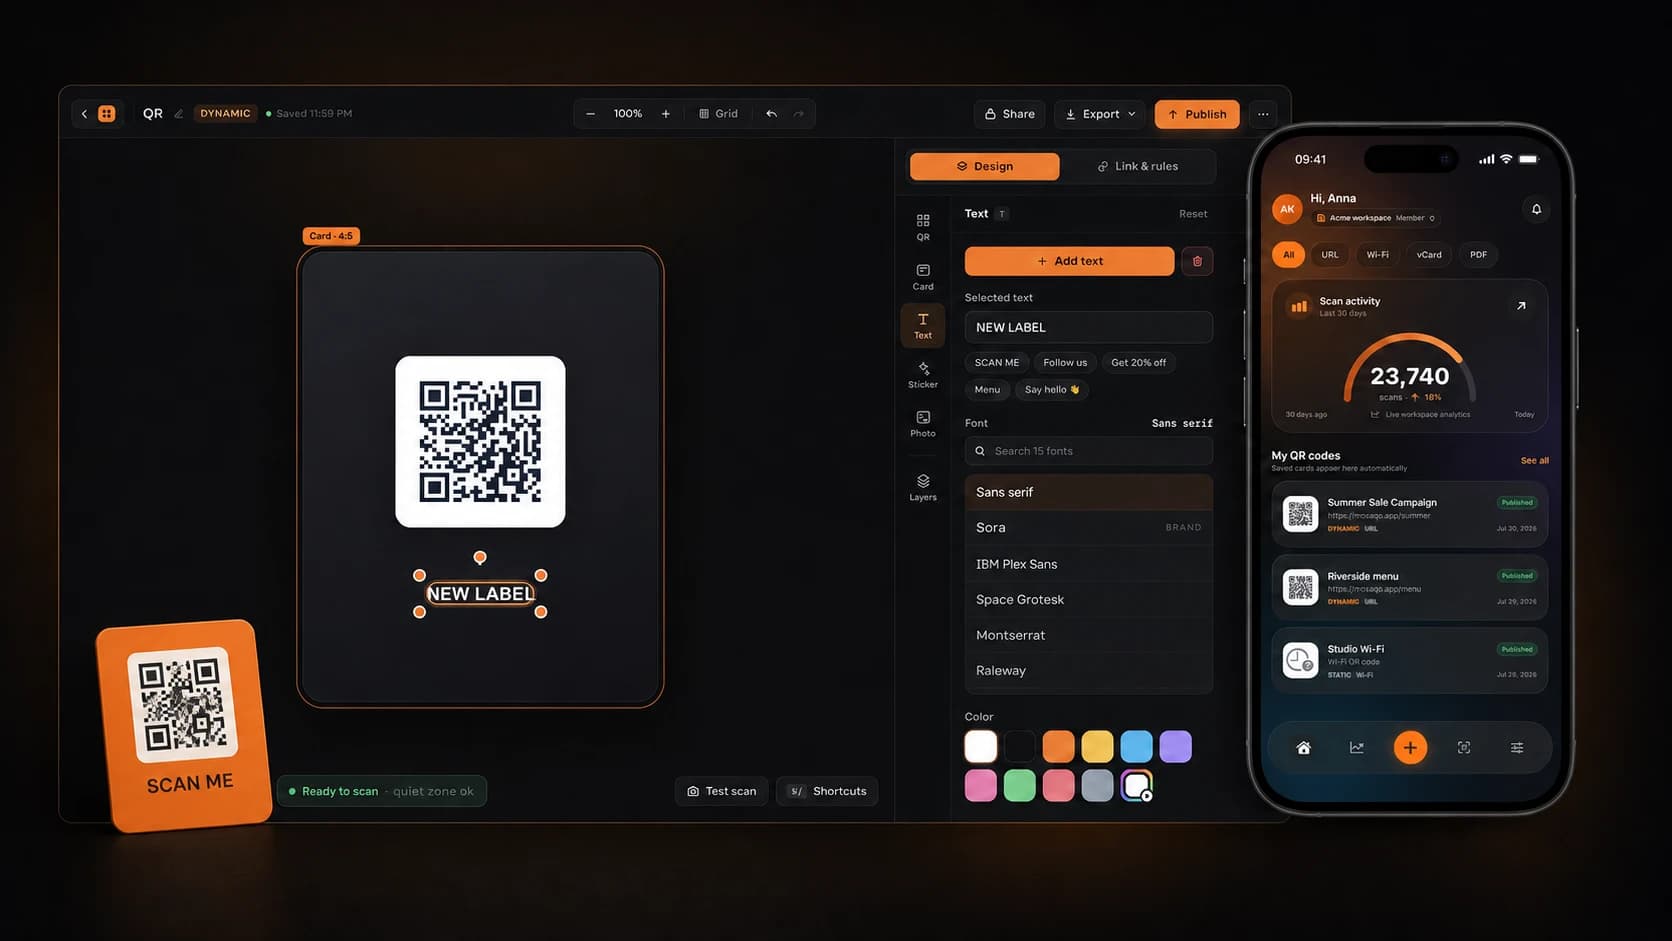This screenshot has width=1672, height=941.
Task: Click the notification bell on the phone
Action: click(x=1536, y=209)
